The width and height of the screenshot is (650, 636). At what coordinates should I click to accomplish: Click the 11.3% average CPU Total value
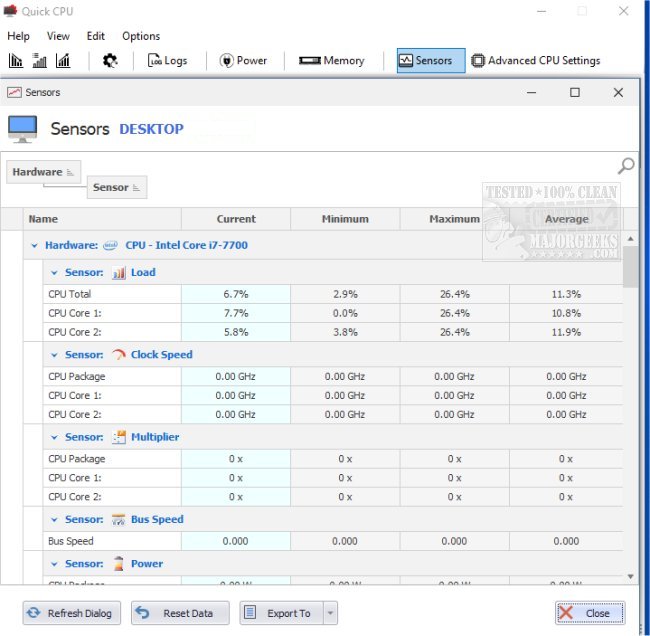[x=566, y=294]
